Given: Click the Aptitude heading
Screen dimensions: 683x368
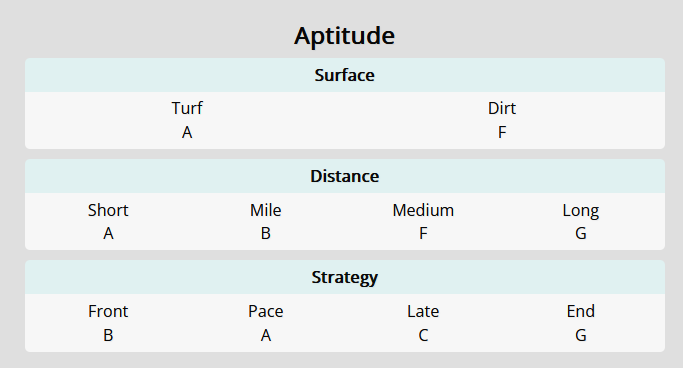Looking at the screenshot, I should pos(345,36).
